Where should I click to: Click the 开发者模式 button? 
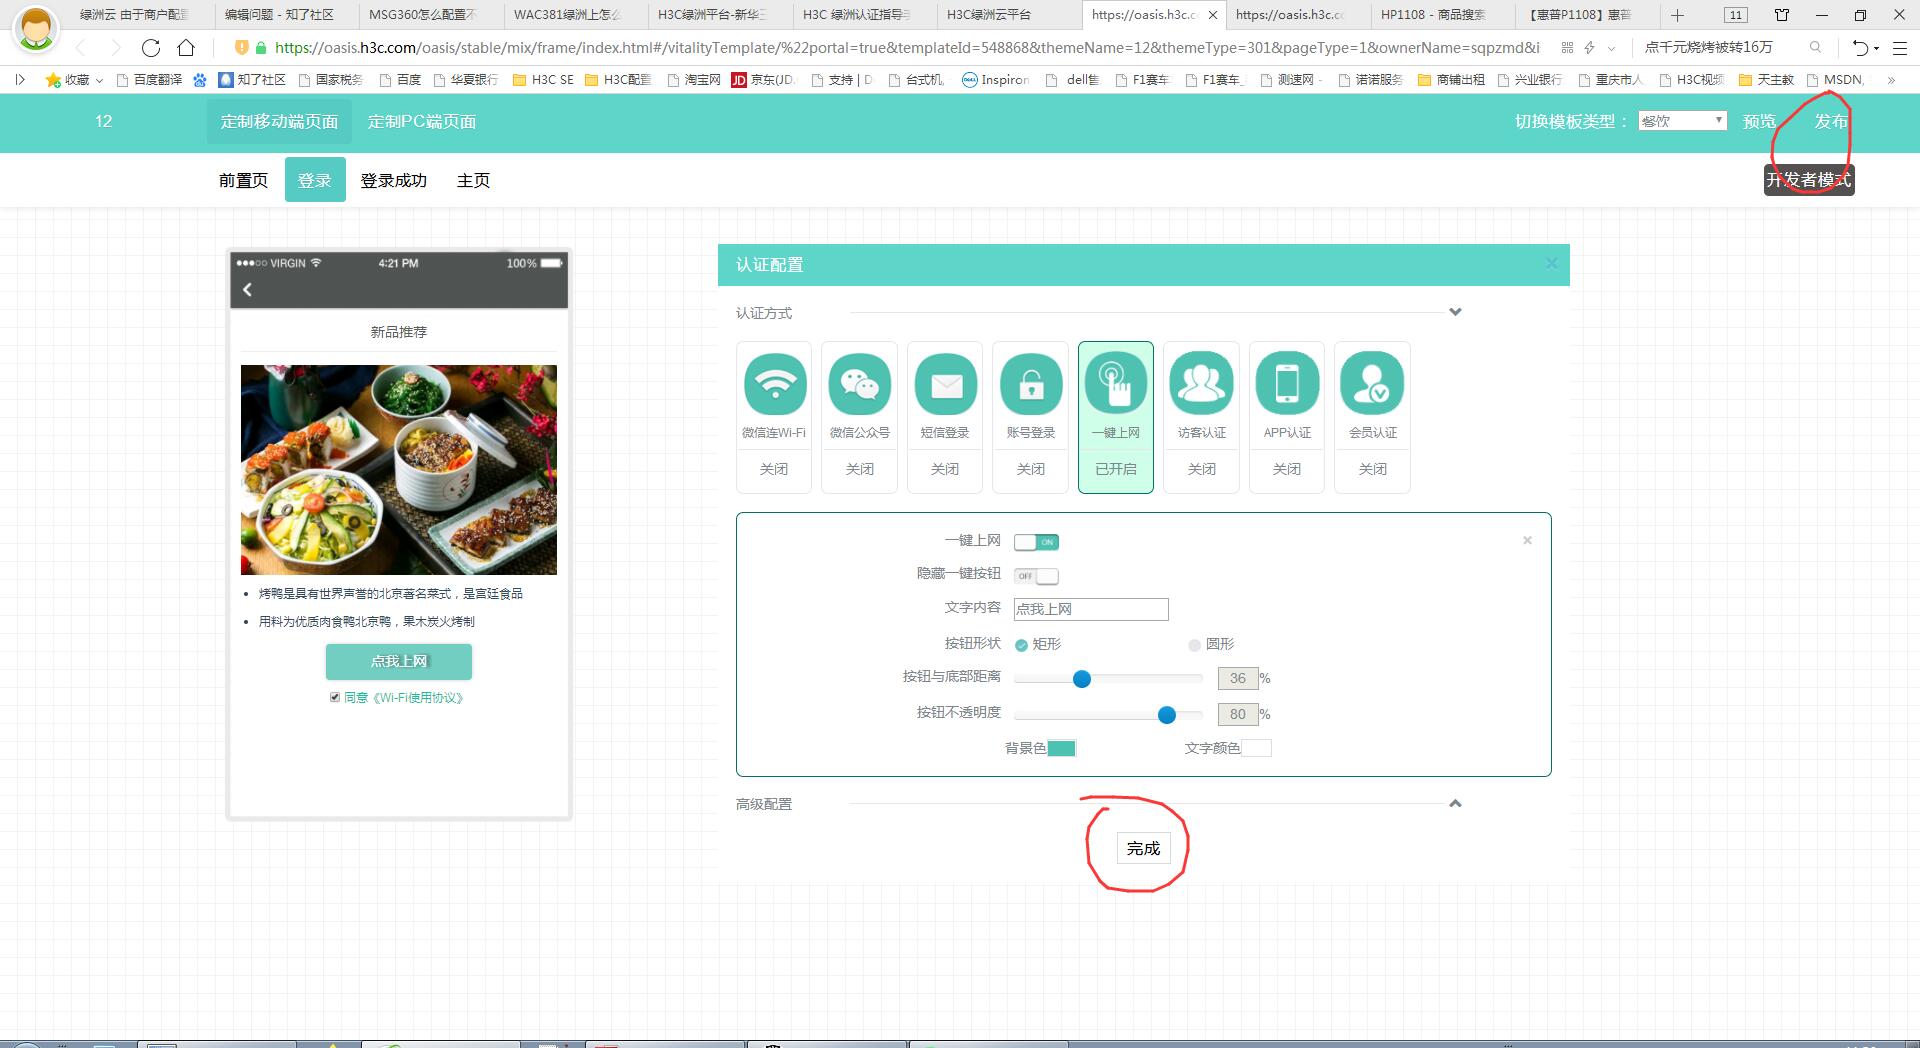[x=1809, y=180]
